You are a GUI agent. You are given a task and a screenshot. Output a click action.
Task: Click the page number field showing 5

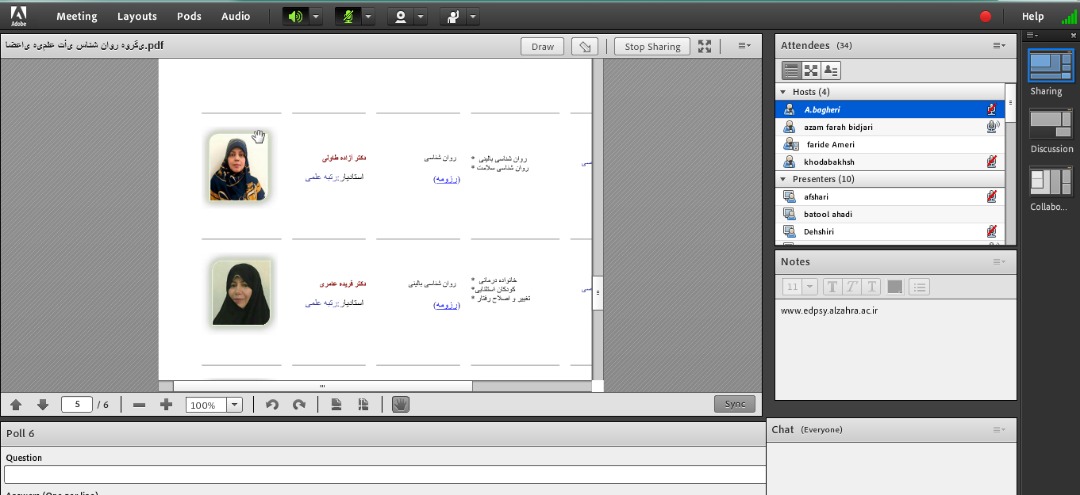[76, 405]
